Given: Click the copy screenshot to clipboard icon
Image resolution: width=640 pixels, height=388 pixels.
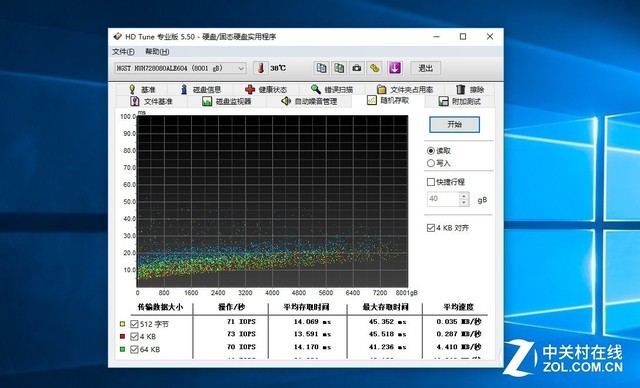Looking at the screenshot, I should [339, 68].
